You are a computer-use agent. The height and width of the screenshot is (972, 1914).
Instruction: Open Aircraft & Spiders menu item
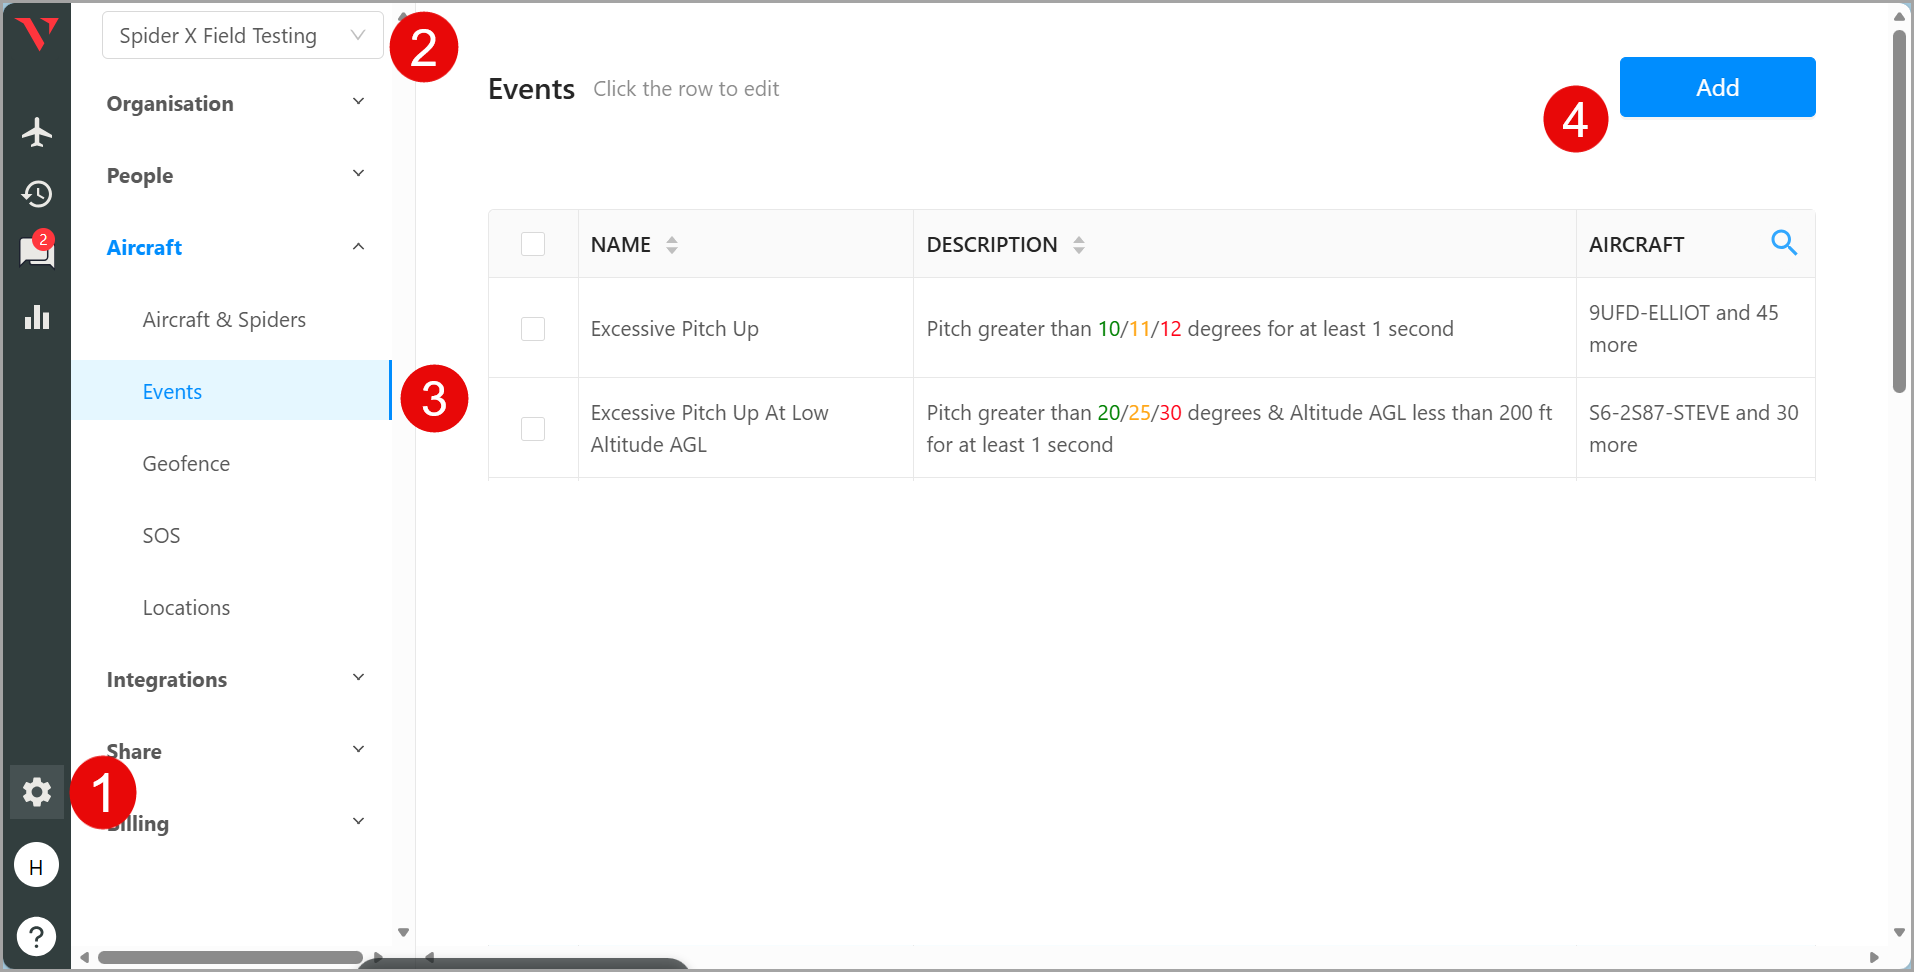[224, 320]
